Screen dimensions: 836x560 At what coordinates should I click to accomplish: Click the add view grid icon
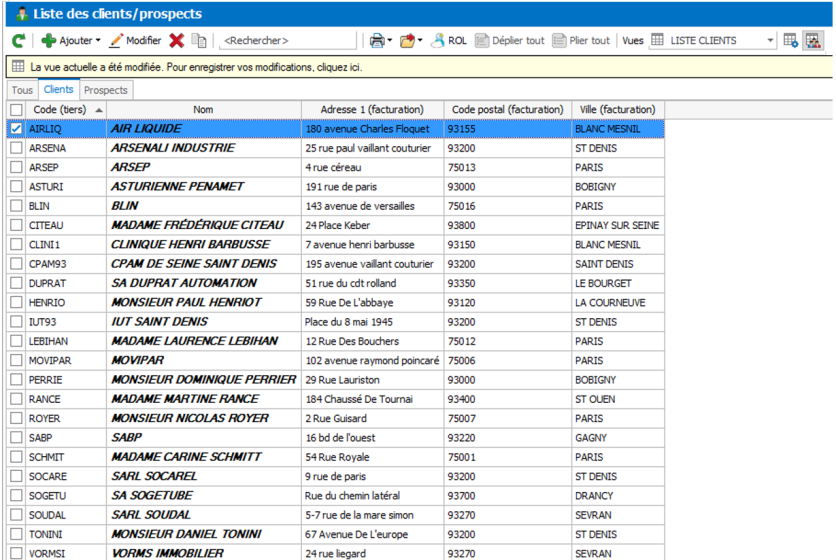coord(790,41)
